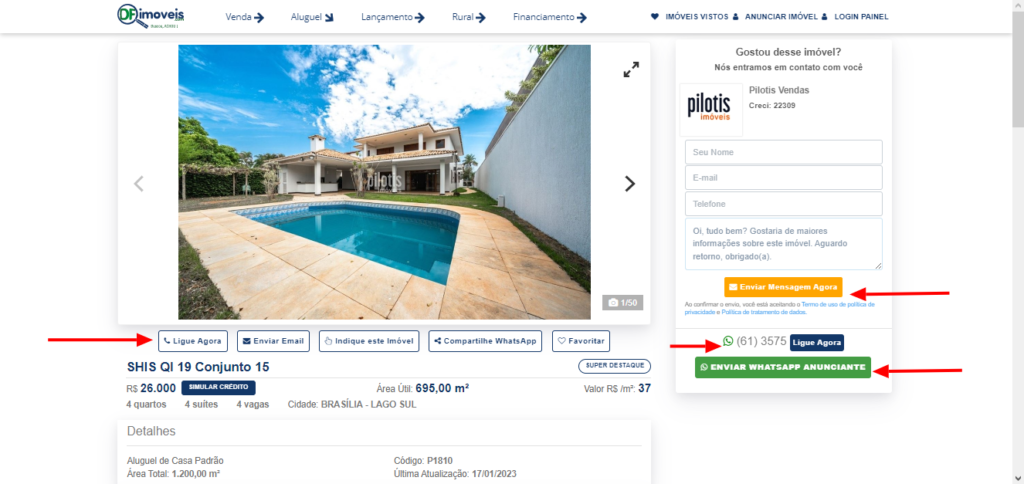
Task: Favorite this property with heart button
Action: [x=581, y=341]
